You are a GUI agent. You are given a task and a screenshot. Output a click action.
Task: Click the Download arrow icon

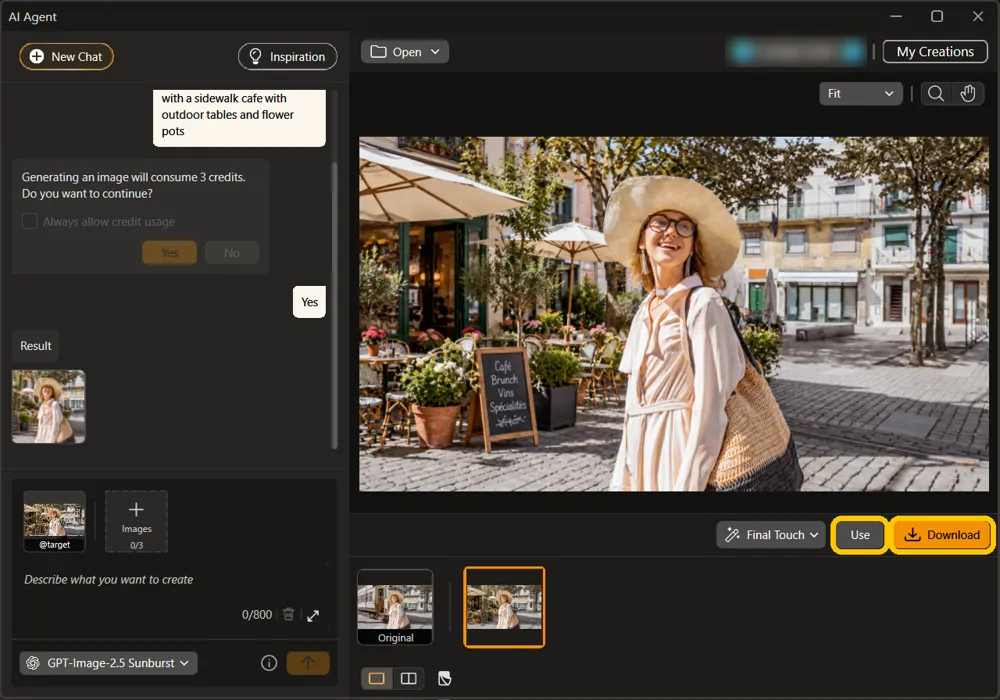click(913, 535)
